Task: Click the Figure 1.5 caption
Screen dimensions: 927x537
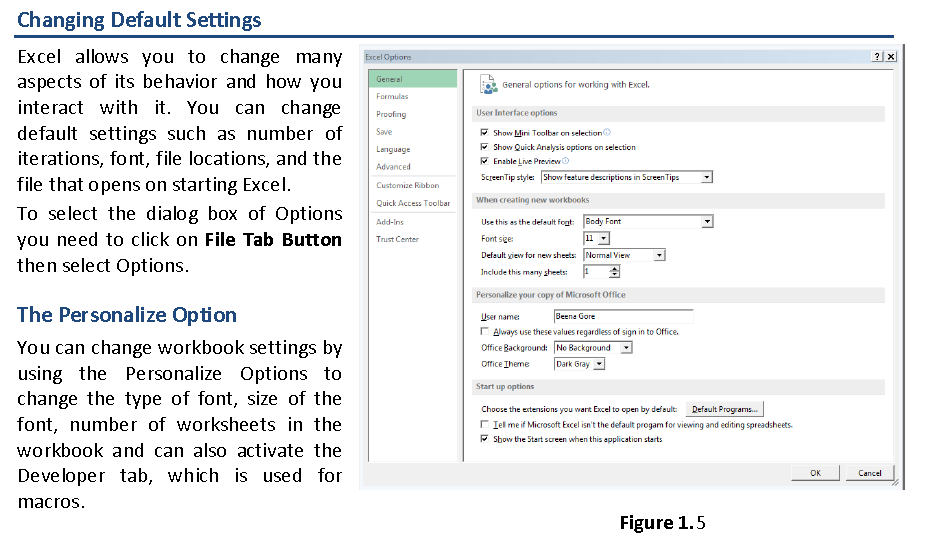Action: tap(662, 523)
